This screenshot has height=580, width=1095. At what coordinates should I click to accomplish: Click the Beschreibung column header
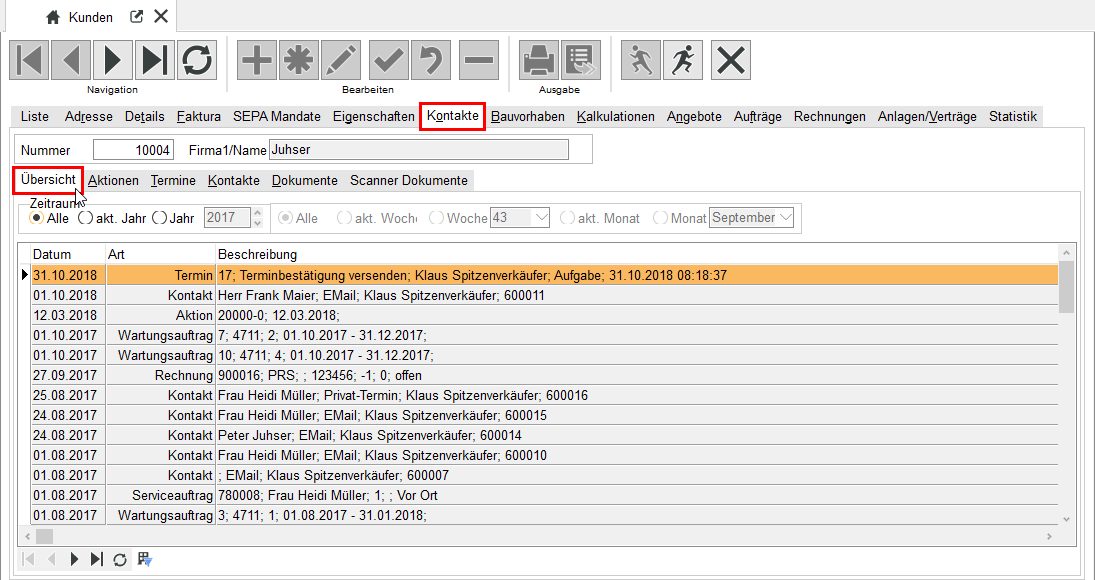click(x=257, y=254)
